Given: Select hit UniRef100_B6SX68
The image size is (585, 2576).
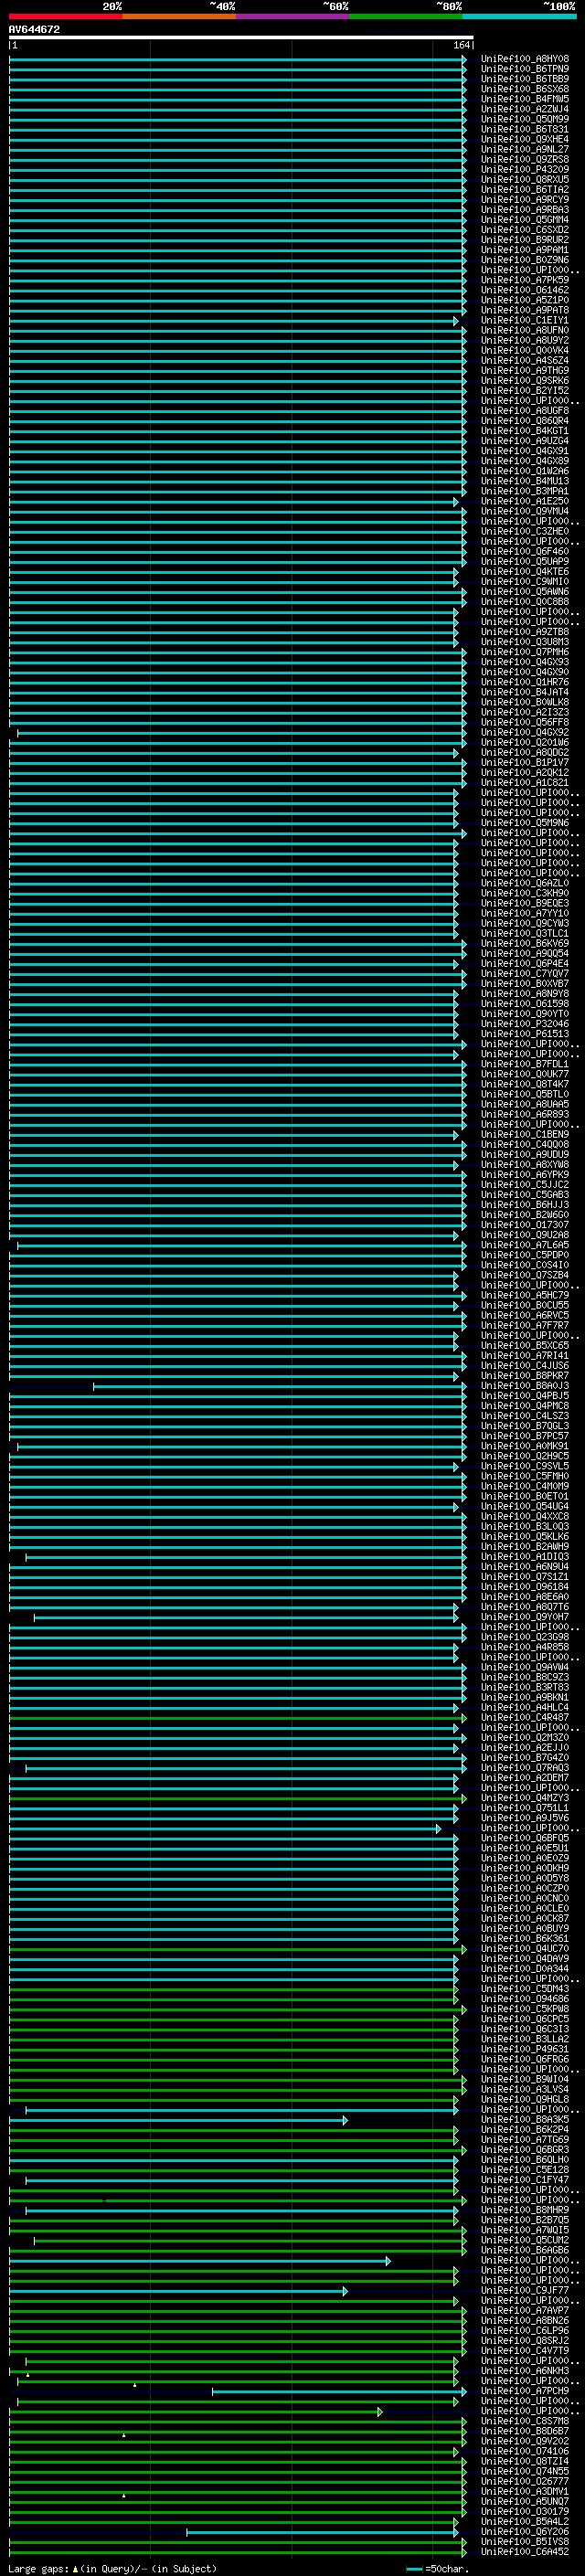Looking at the screenshot, I should tap(524, 89).
